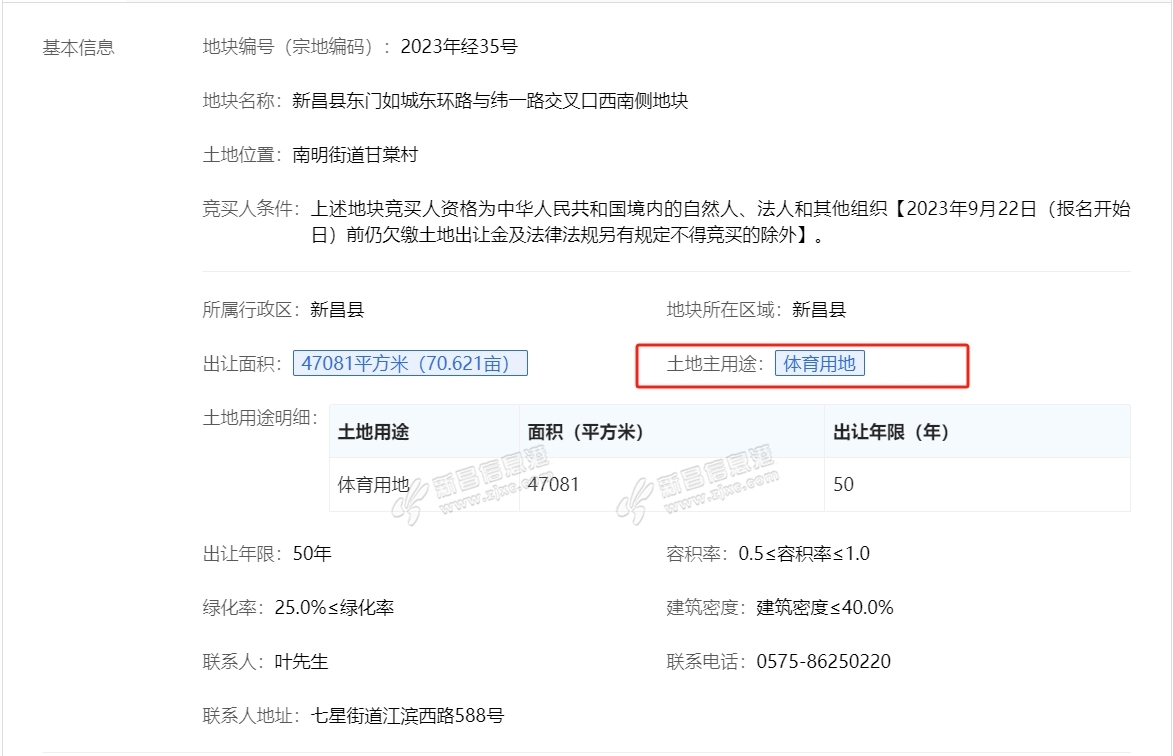Click the 47081平方米 highlighted area tag
This screenshot has width=1173, height=756.
pyautogui.click(x=410, y=363)
